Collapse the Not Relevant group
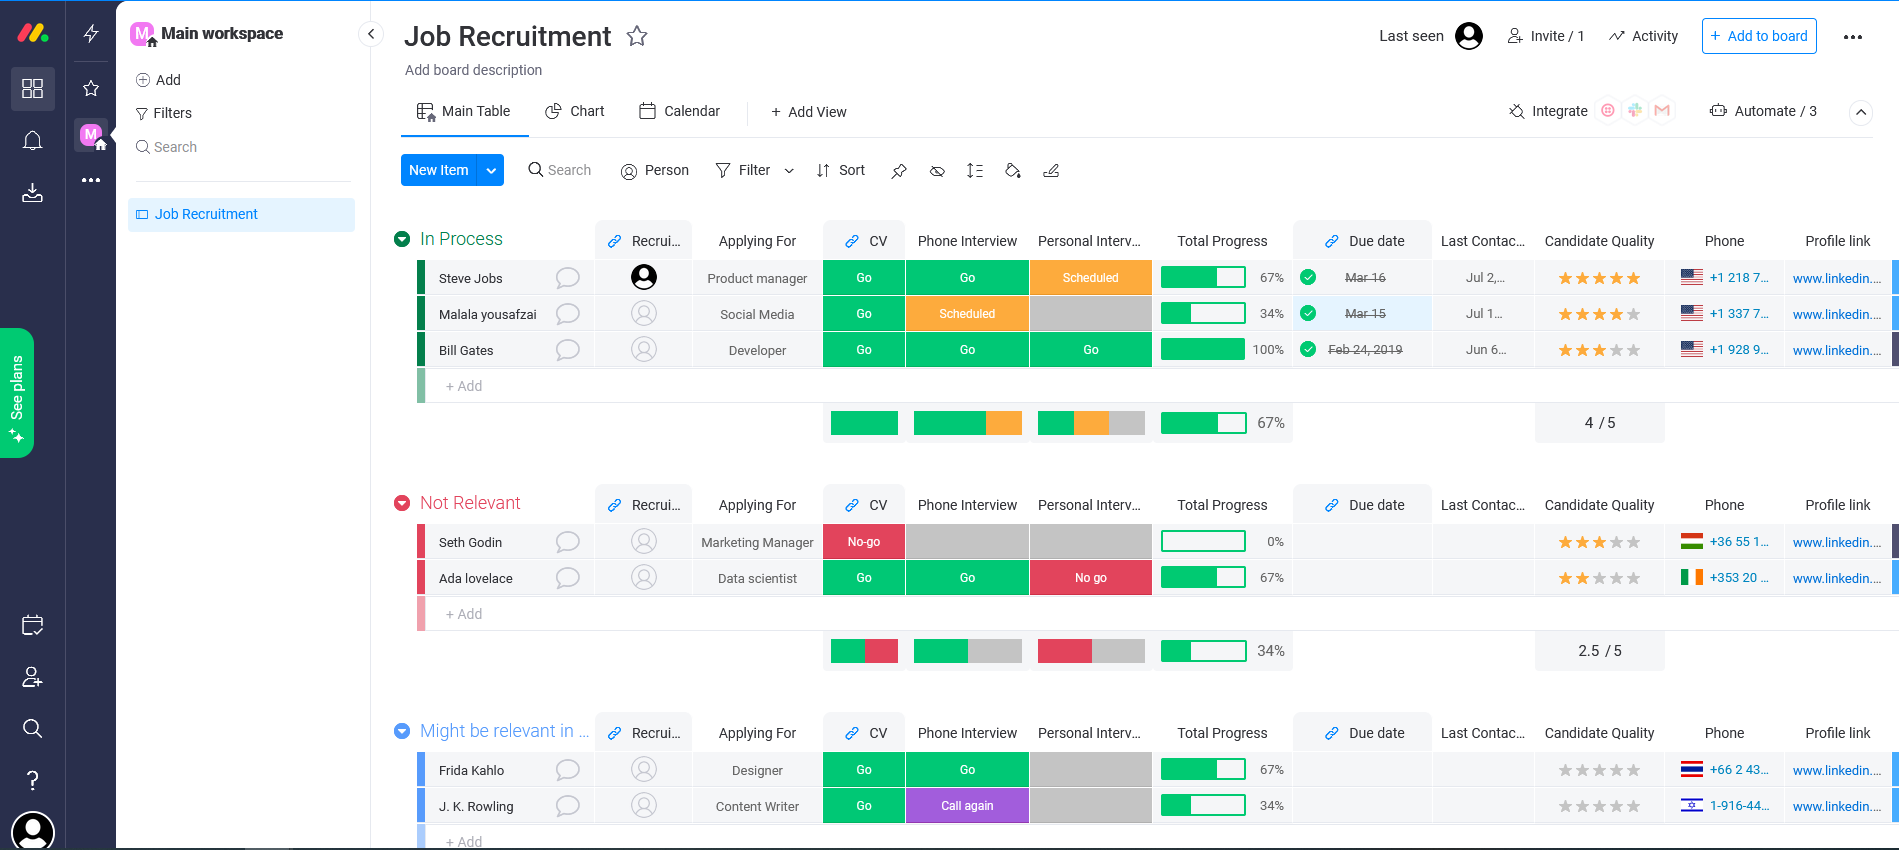The image size is (1899, 850). coord(402,503)
